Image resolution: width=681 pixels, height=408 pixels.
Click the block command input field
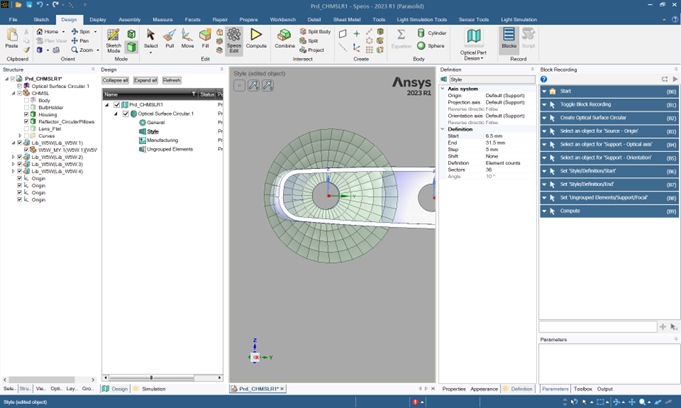tap(598, 326)
